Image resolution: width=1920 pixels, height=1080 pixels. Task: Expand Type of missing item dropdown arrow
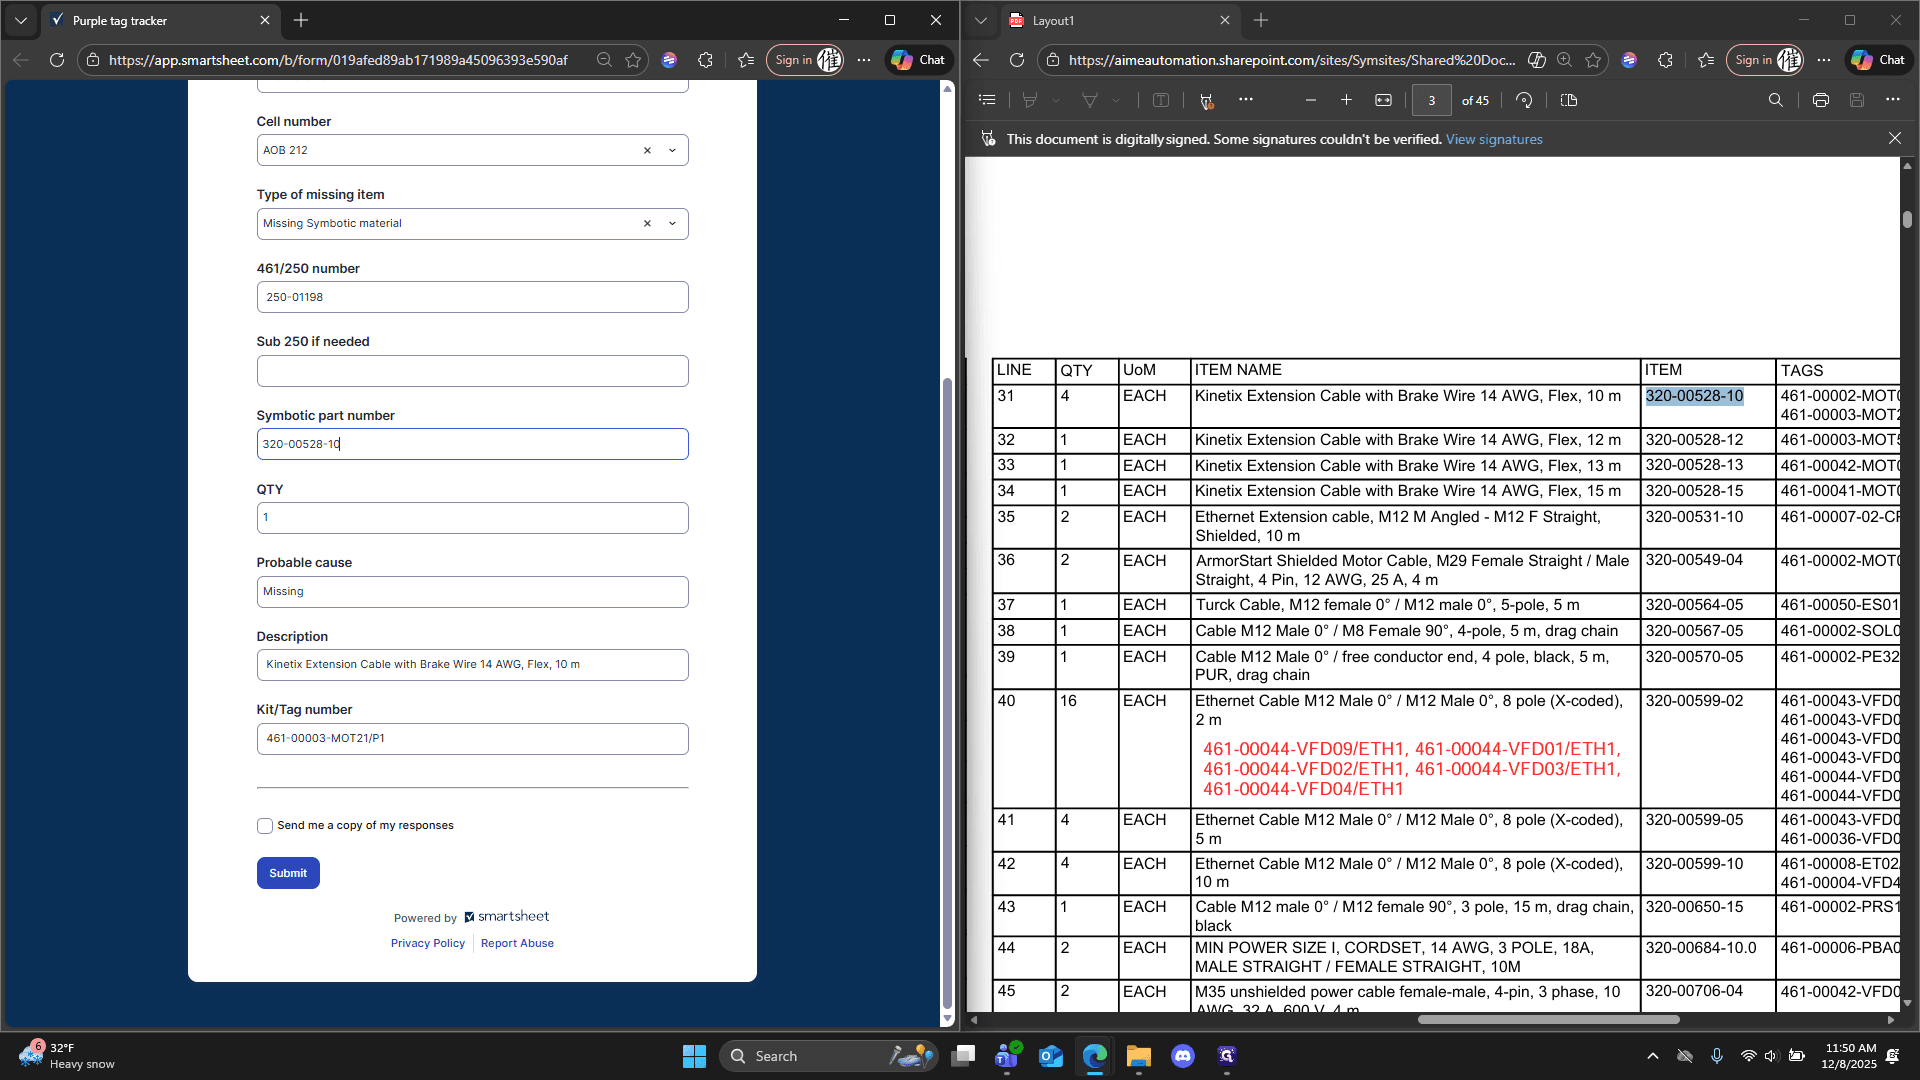point(672,224)
